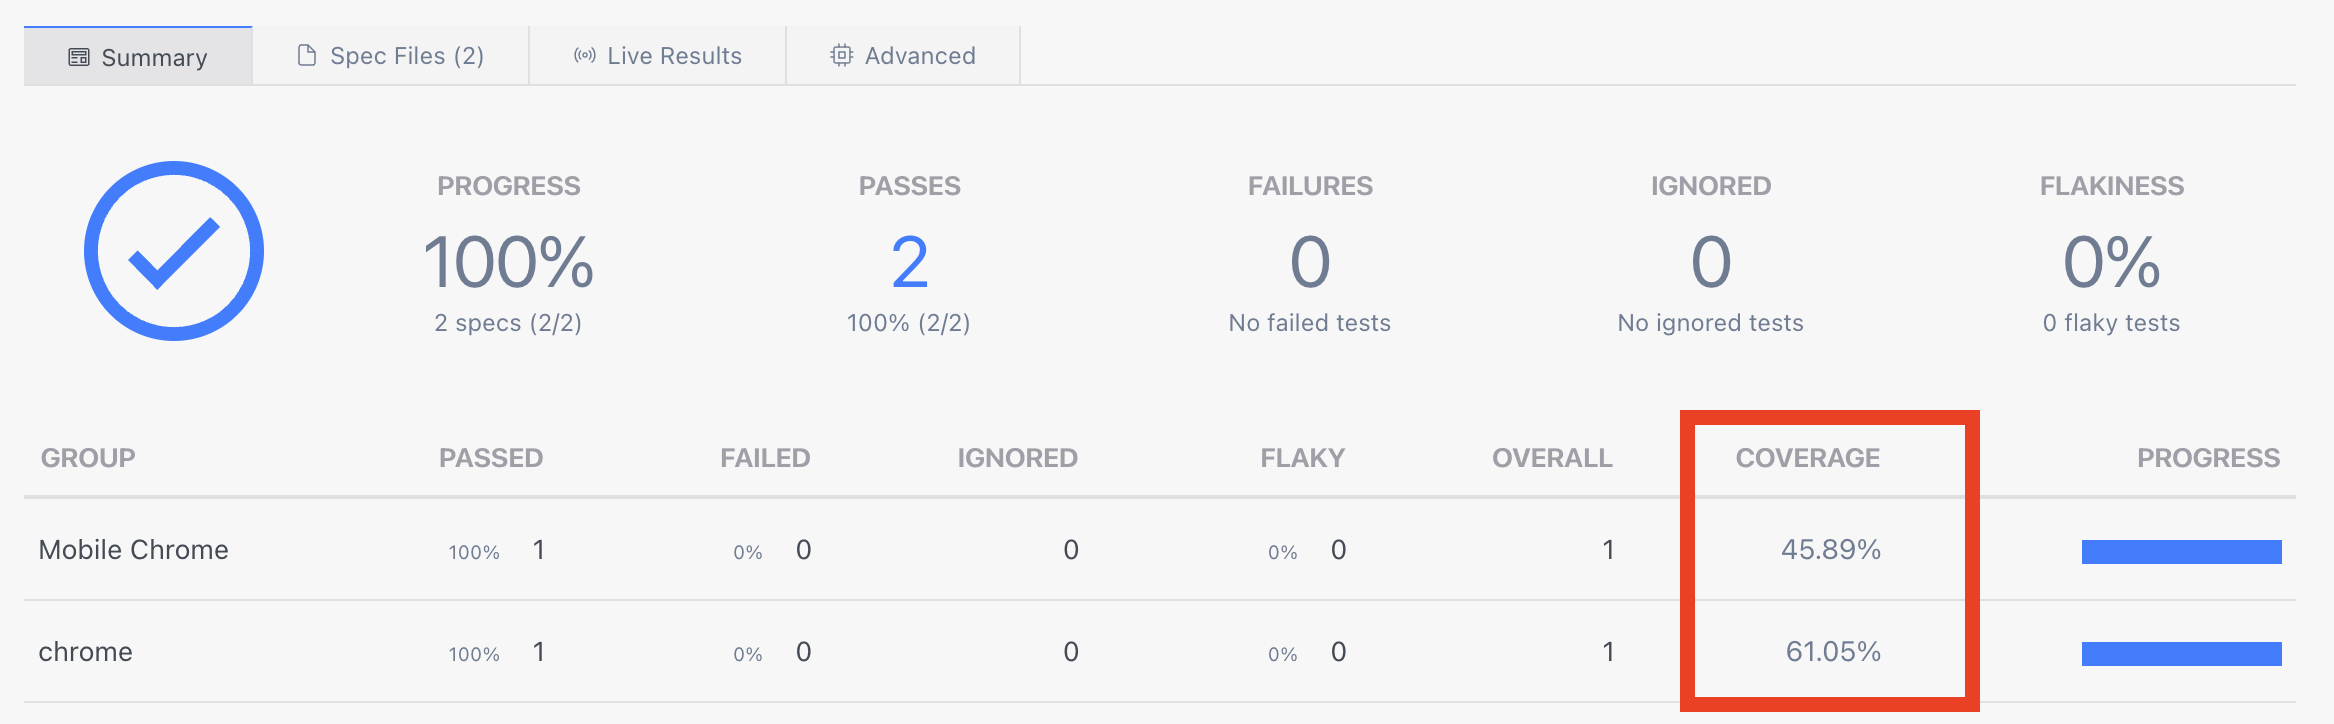2334x724 pixels.
Task: Click the GROUP column header
Action: [x=88, y=458]
